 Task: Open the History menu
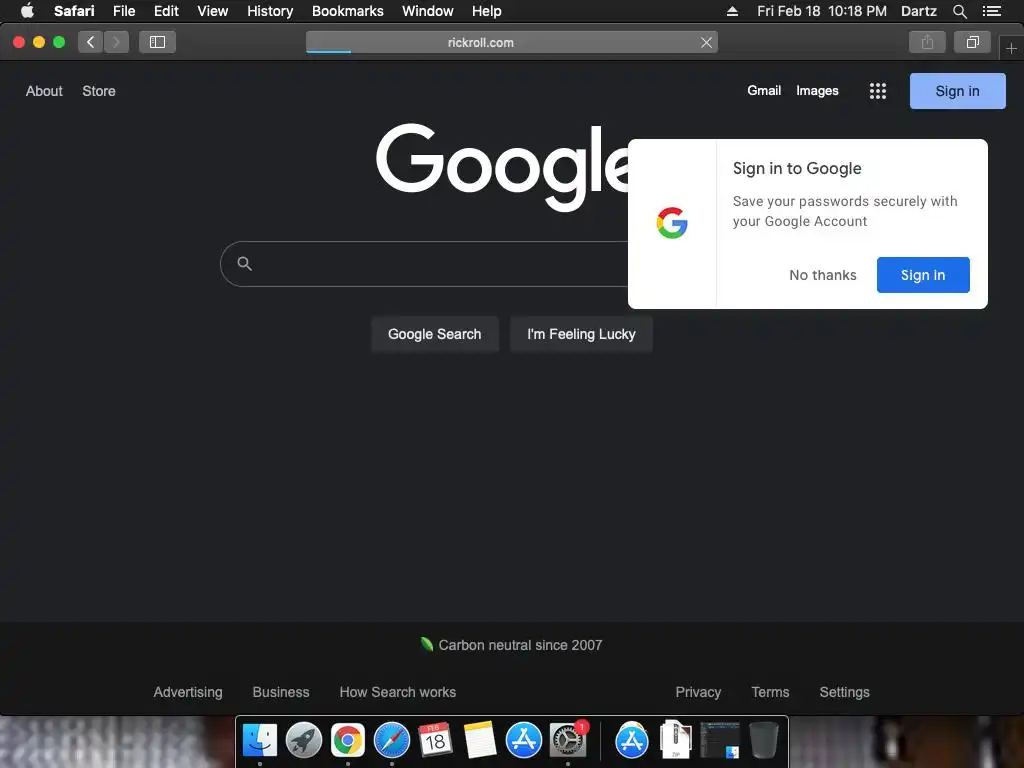pyautogui.click(x=270, y=11)
